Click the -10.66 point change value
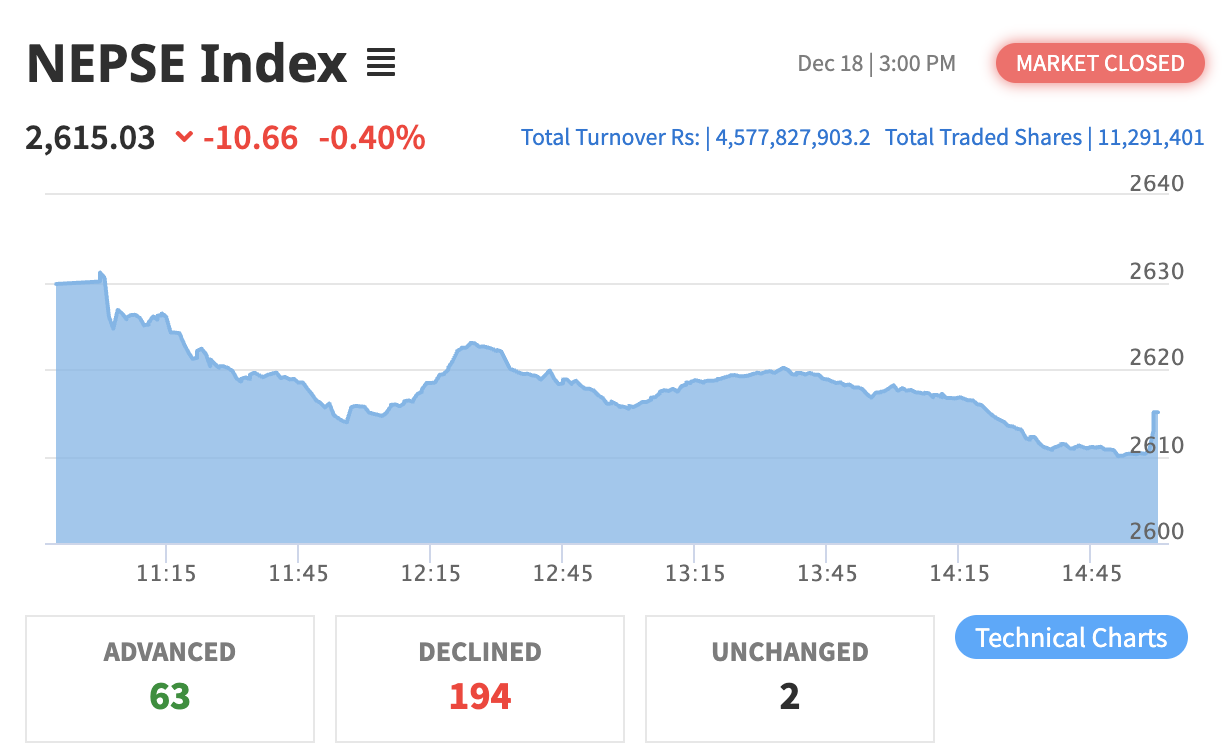 coord(250,137)
